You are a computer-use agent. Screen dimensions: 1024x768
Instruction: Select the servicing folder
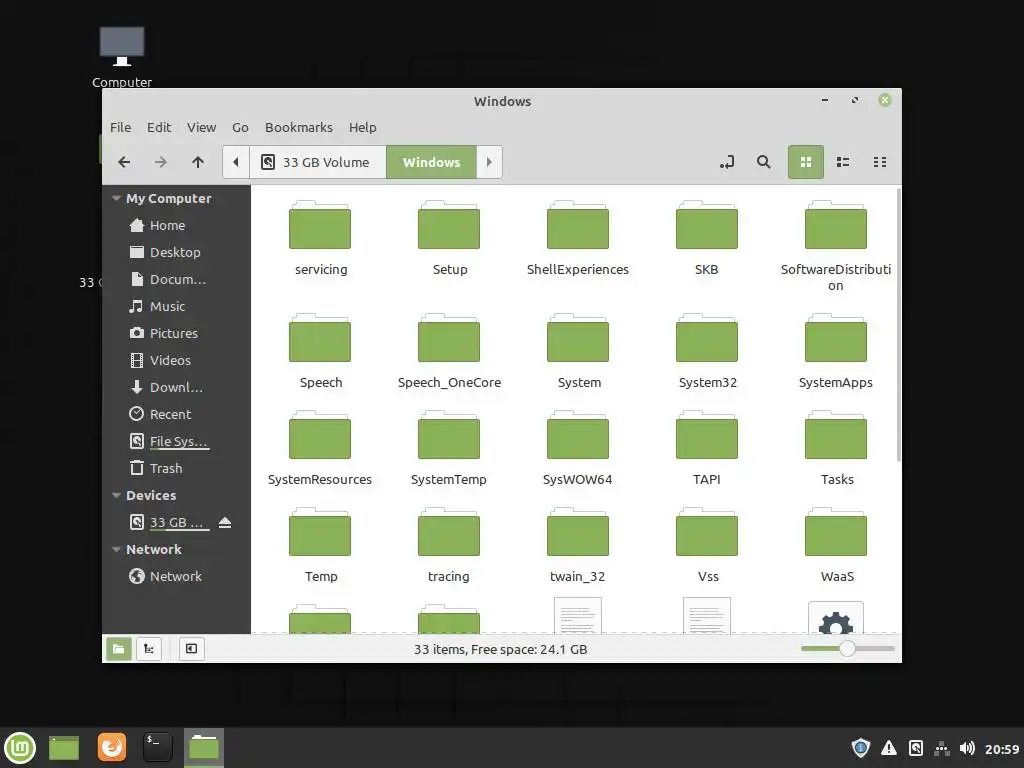[321, 239]
